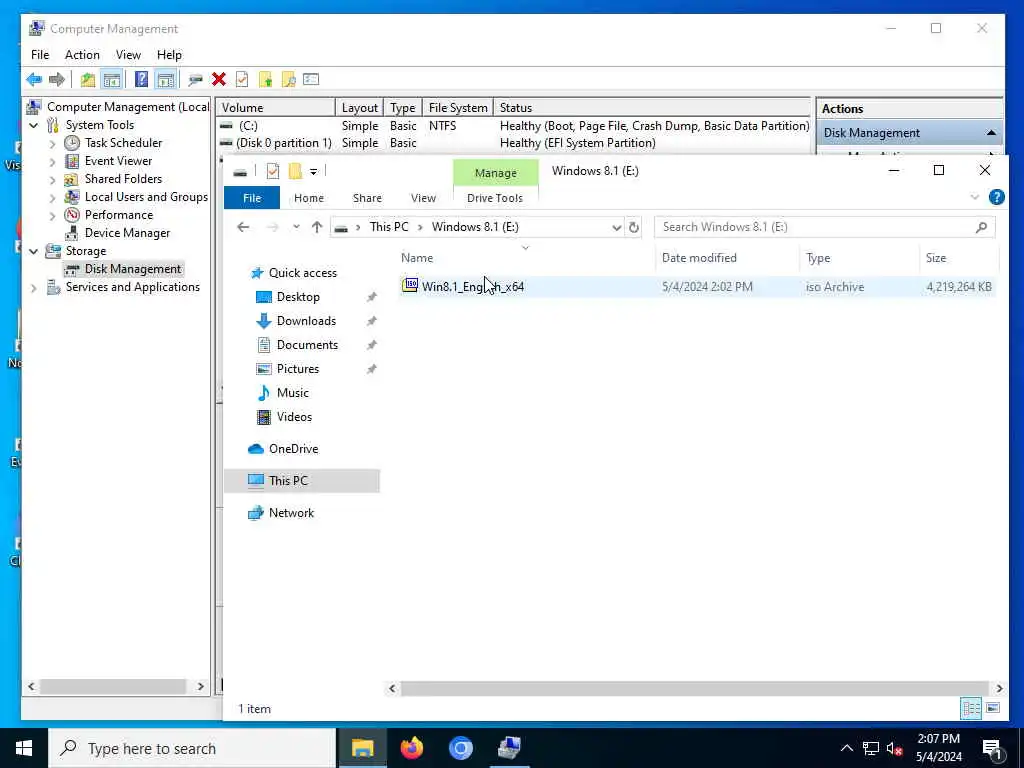The height and width of the screenshot is (768, 1024).
Task: Click Computer Management taskbar icon
Action: click(509, 748)
